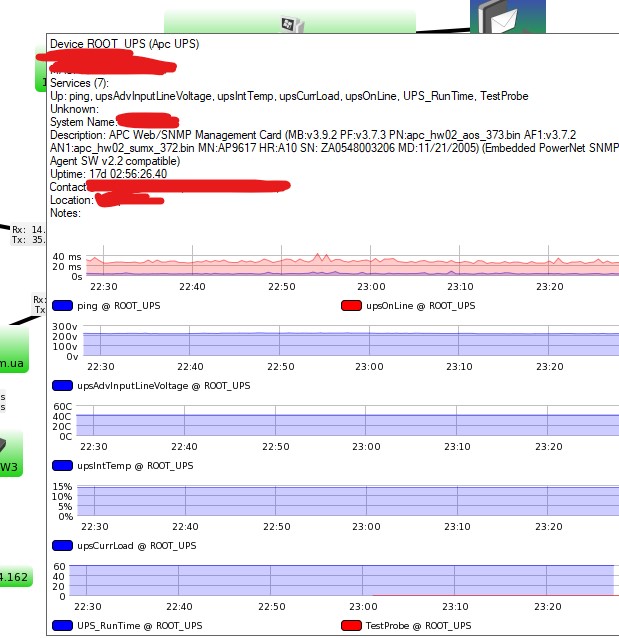This screenshot has height=638, width=619.
Task: Select the 'TestProbe @ ROOT_UPS' legend label
Action: point(418,626)
